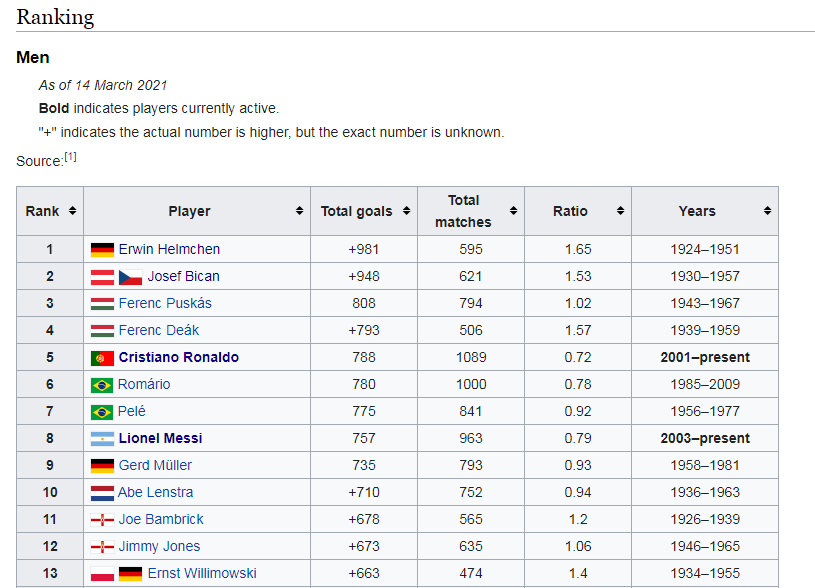The image size is (815, 588).
Task: Click the Dutch flag beside Abe Lenstra
Action: (x=102, y=493)
